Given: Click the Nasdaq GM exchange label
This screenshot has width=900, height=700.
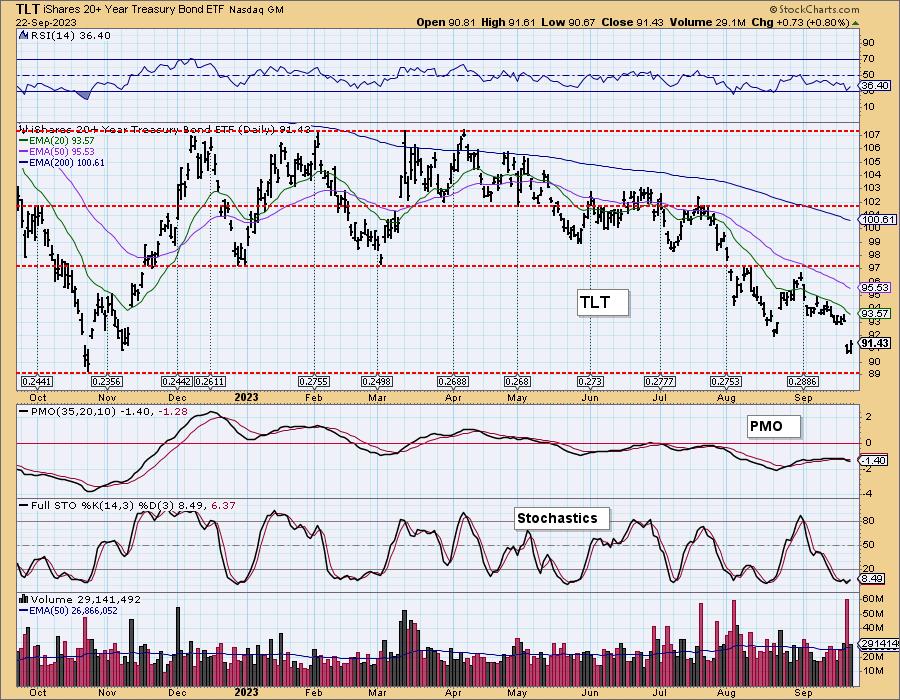Looking at the screenshot, I should tap(257, 10).
